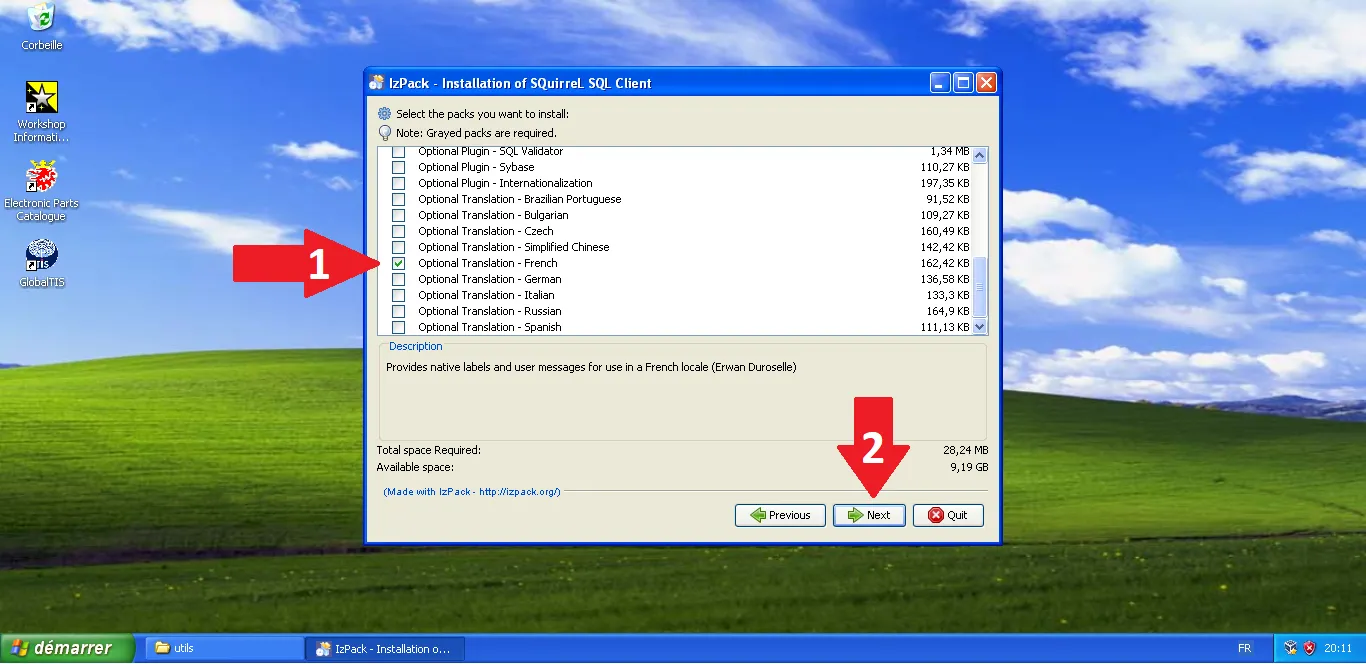Quit the installer with Quit button
1366x664 pixels.
pyautogui.click(x=947, y=515)
